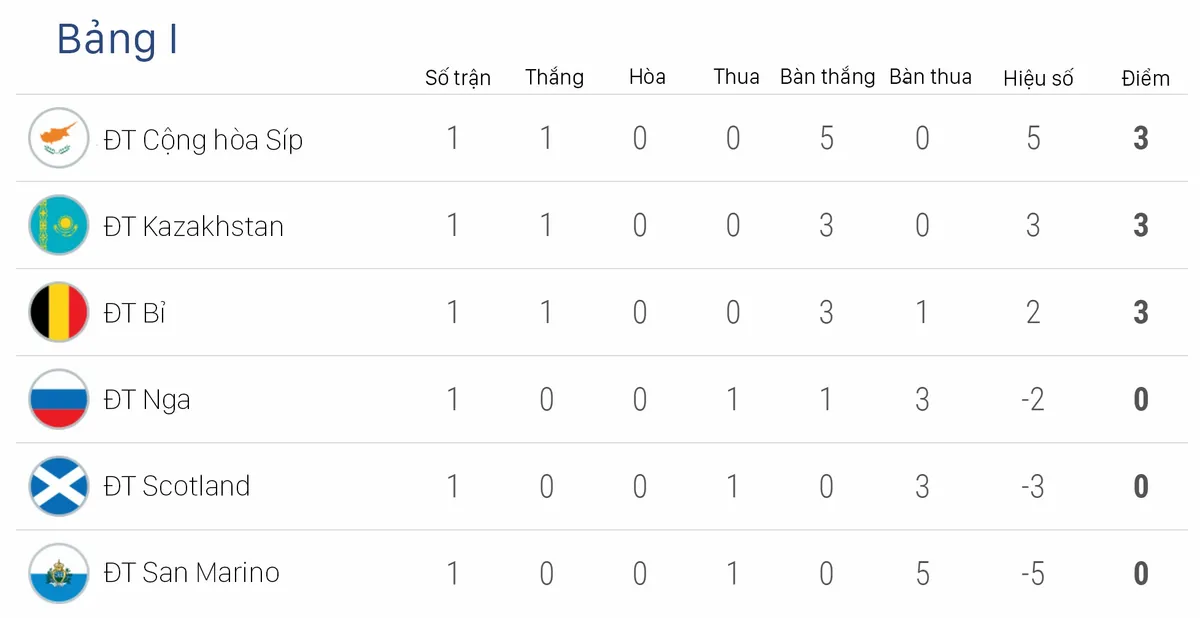1200x618 pixels.
Task: Click the Bảng I heading
Action: coord(117,41)
